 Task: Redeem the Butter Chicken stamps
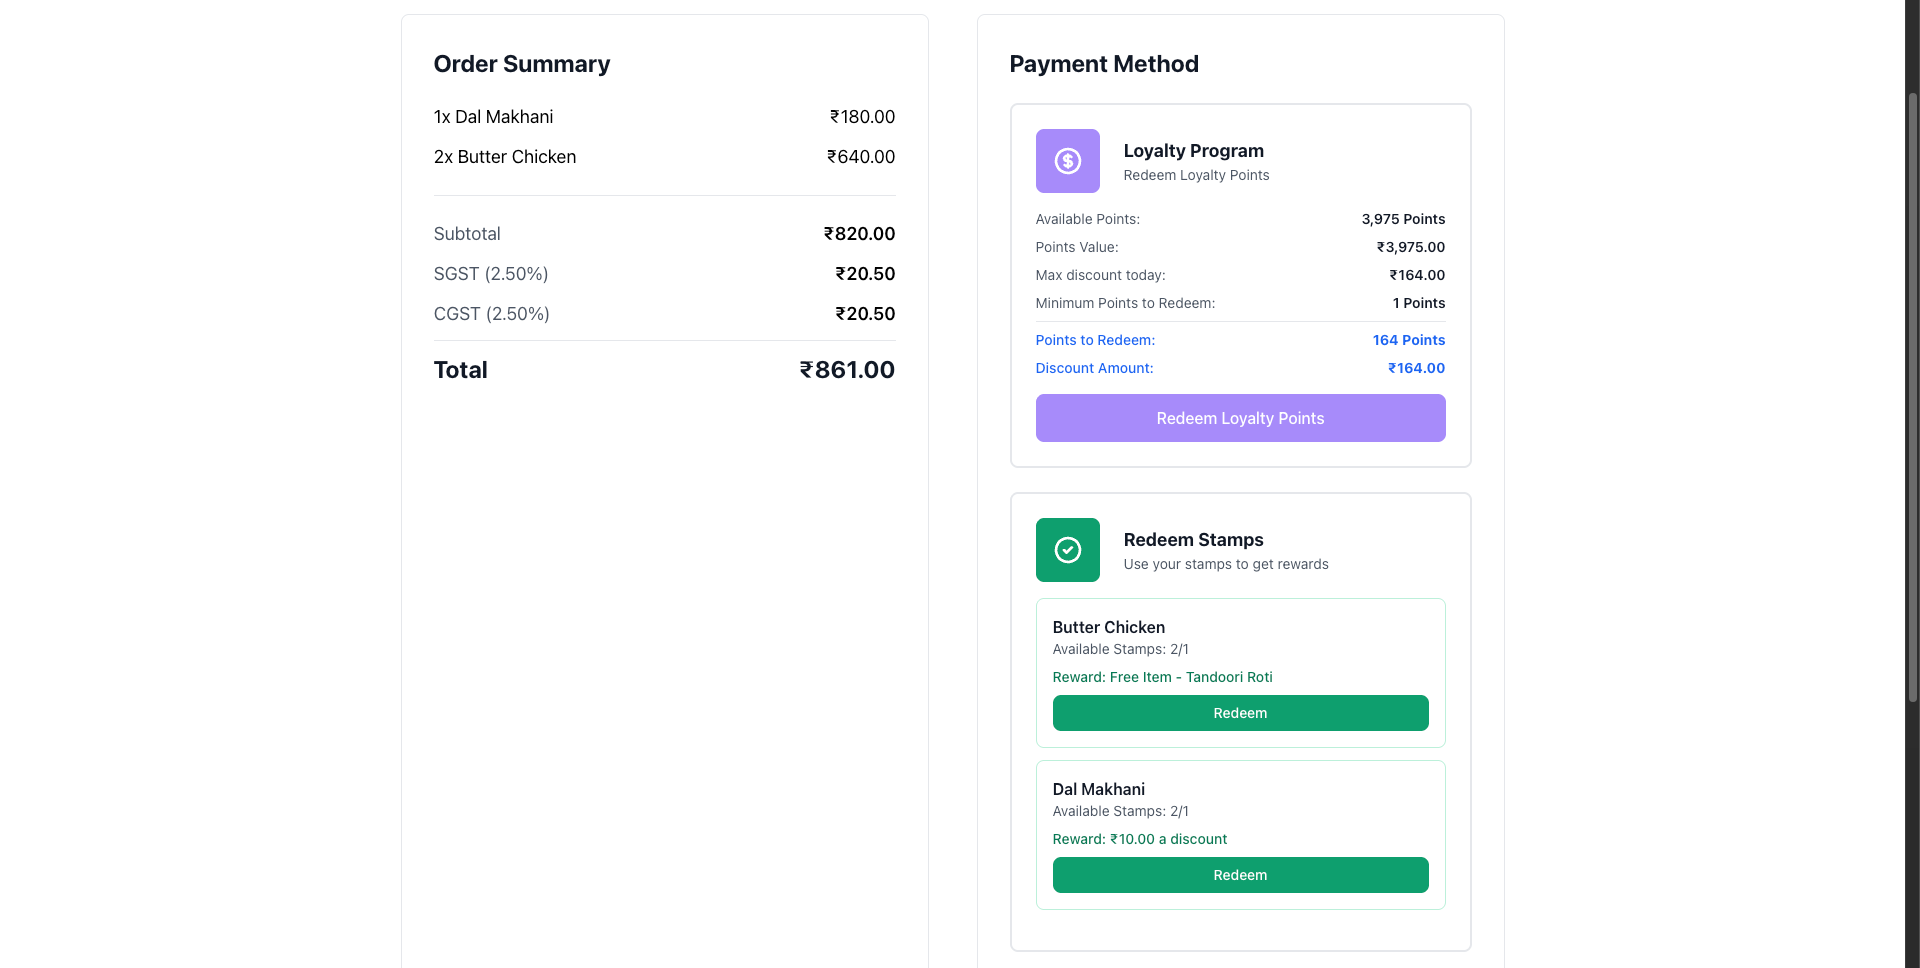1240,713
